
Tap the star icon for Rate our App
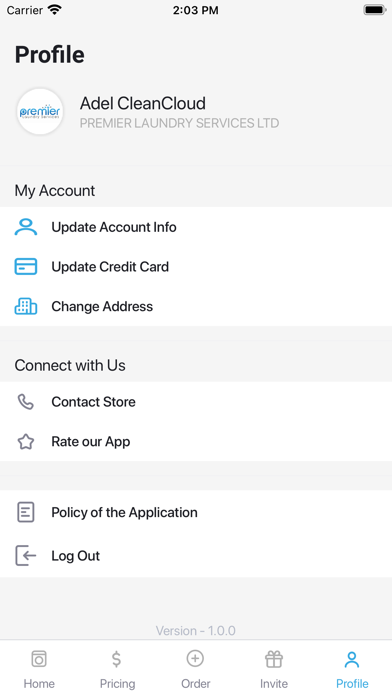(26, 442)
